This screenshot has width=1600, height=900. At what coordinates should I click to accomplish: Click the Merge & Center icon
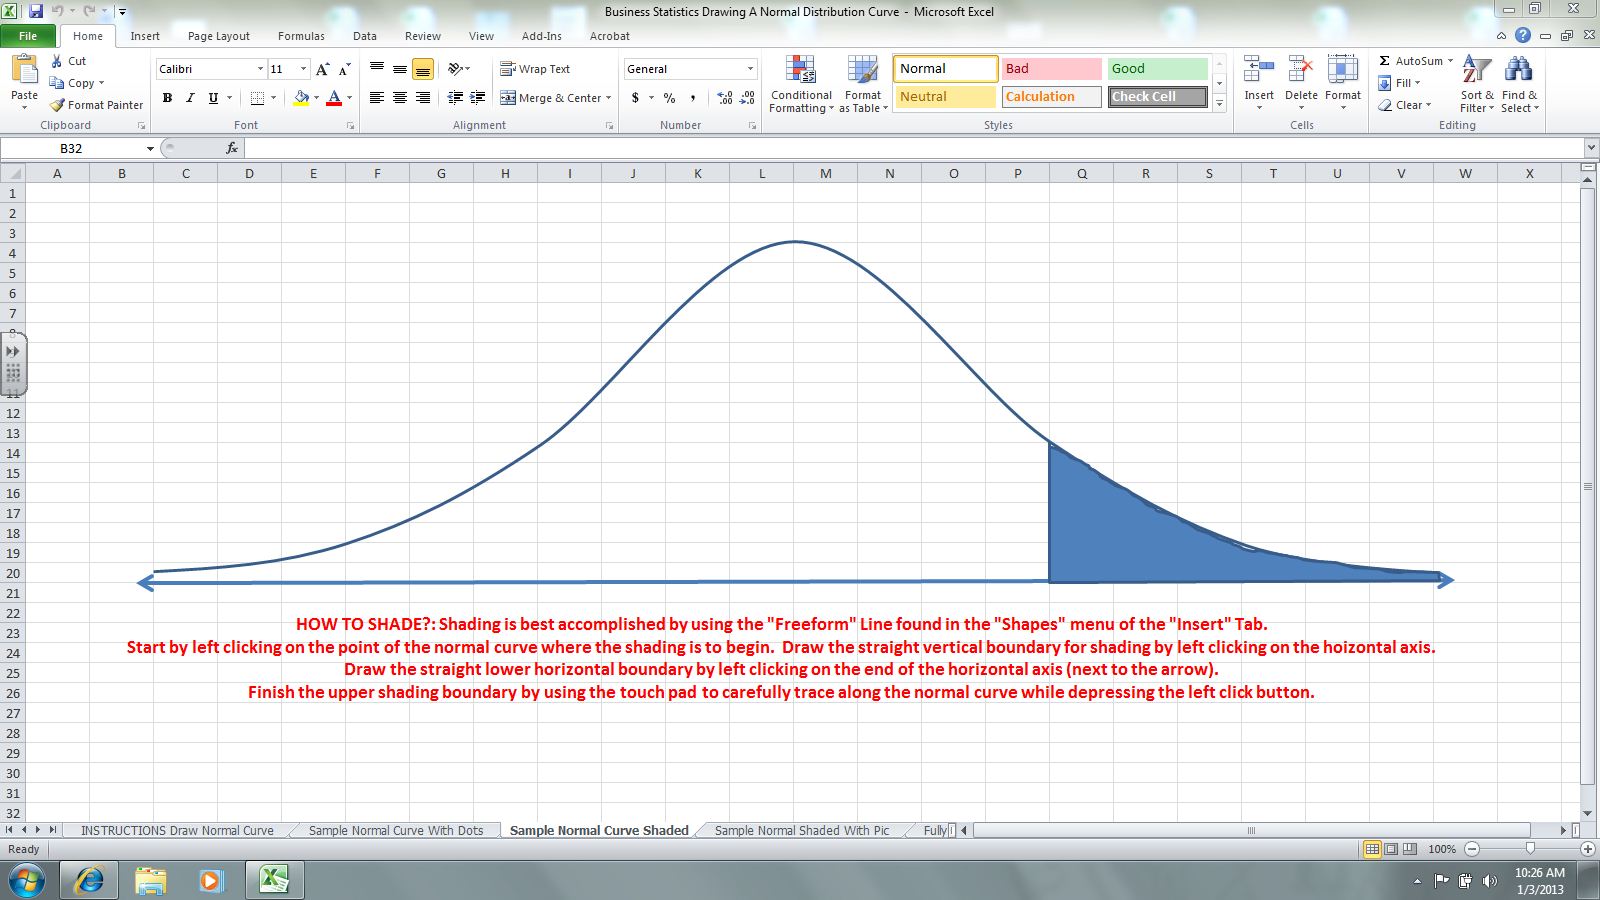(508, 98)
